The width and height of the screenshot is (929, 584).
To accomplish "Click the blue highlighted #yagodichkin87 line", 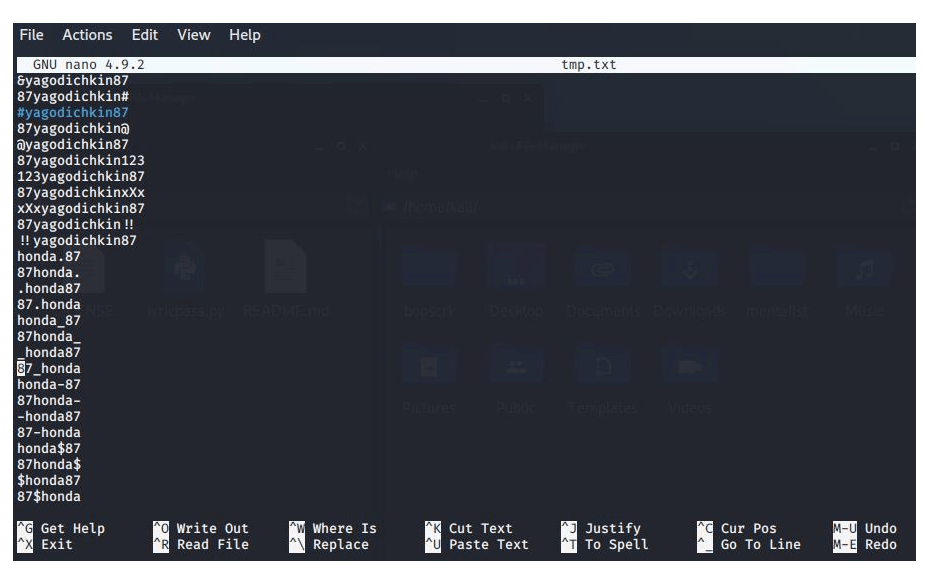I will [x=73, y=113].
